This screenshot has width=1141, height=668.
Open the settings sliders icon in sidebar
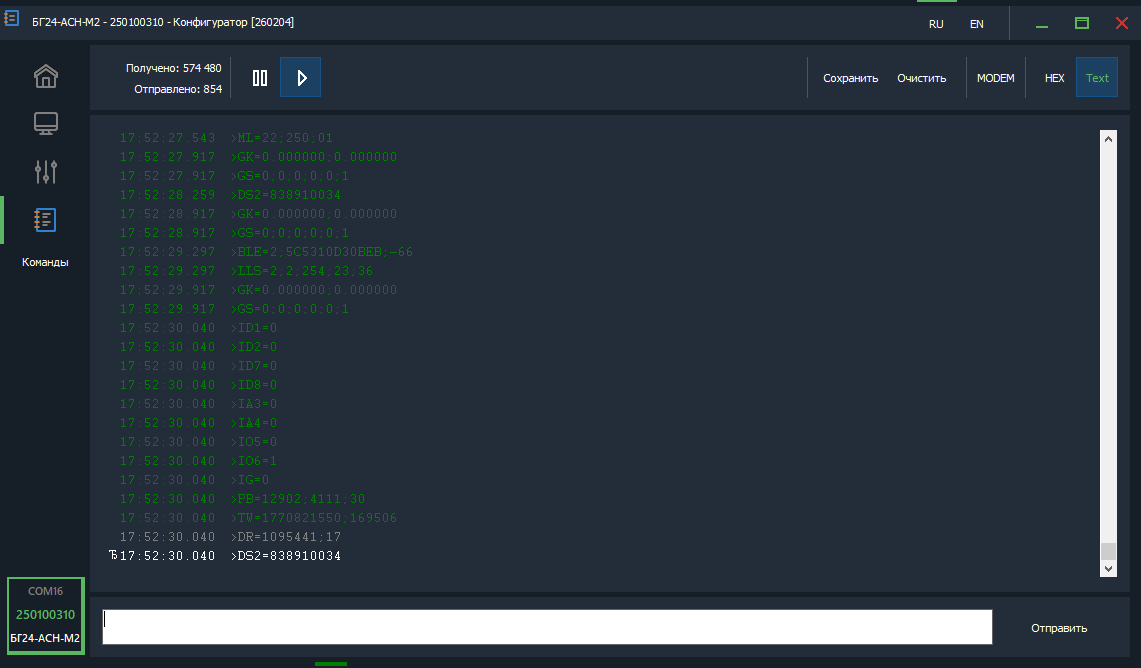tap(46, 172)
